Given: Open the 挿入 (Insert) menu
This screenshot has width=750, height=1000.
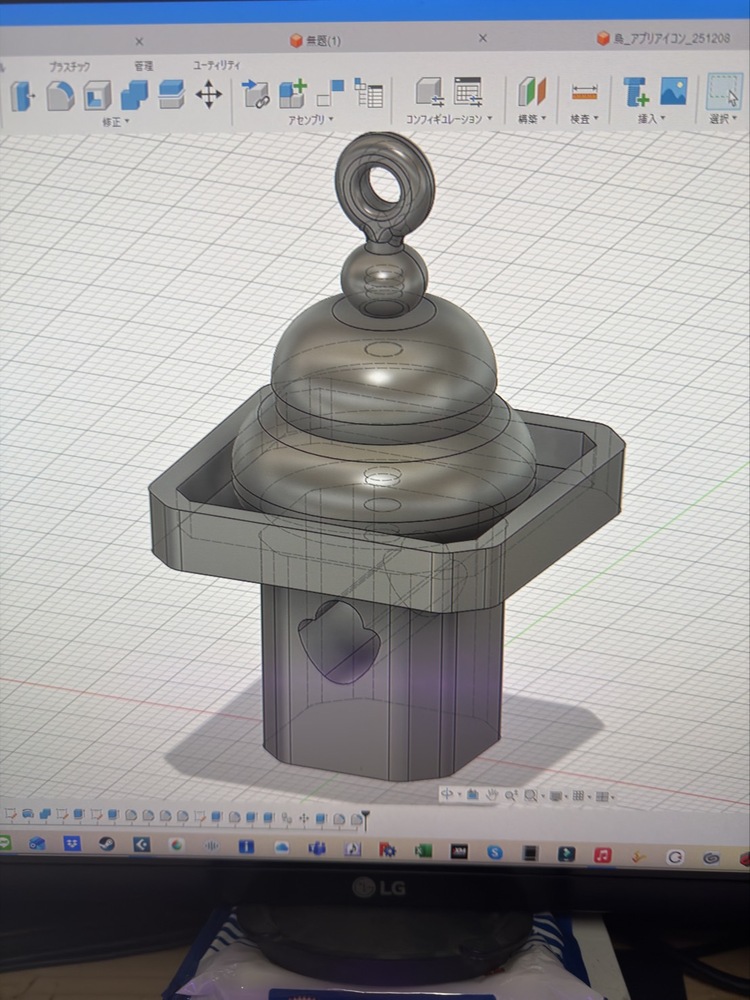Looking at the screenshot, I should pos(651,118).
